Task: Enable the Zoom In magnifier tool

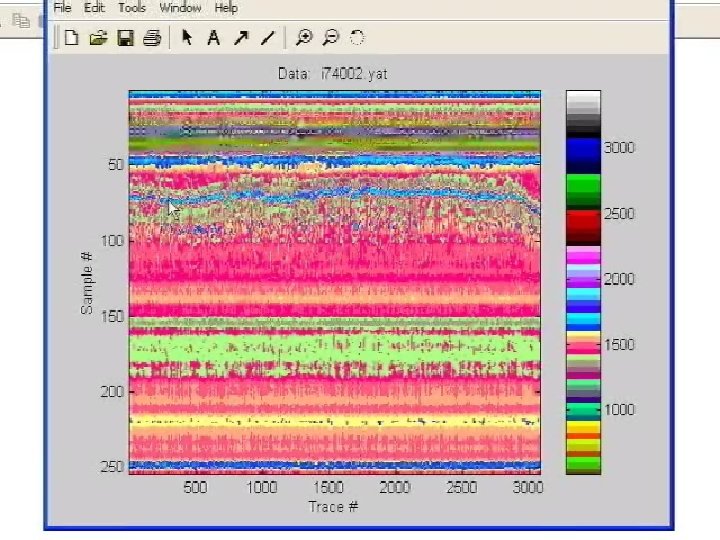Action: [x=303, y=38]
